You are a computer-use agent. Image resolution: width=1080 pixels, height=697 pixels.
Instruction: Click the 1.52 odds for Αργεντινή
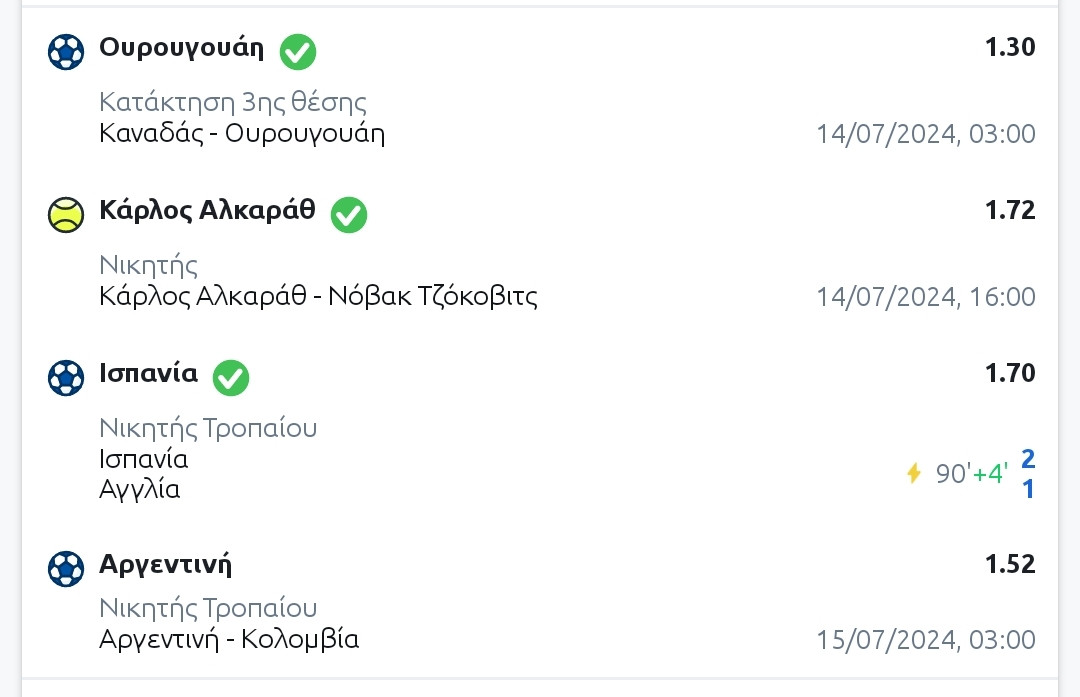(1010, 565)
